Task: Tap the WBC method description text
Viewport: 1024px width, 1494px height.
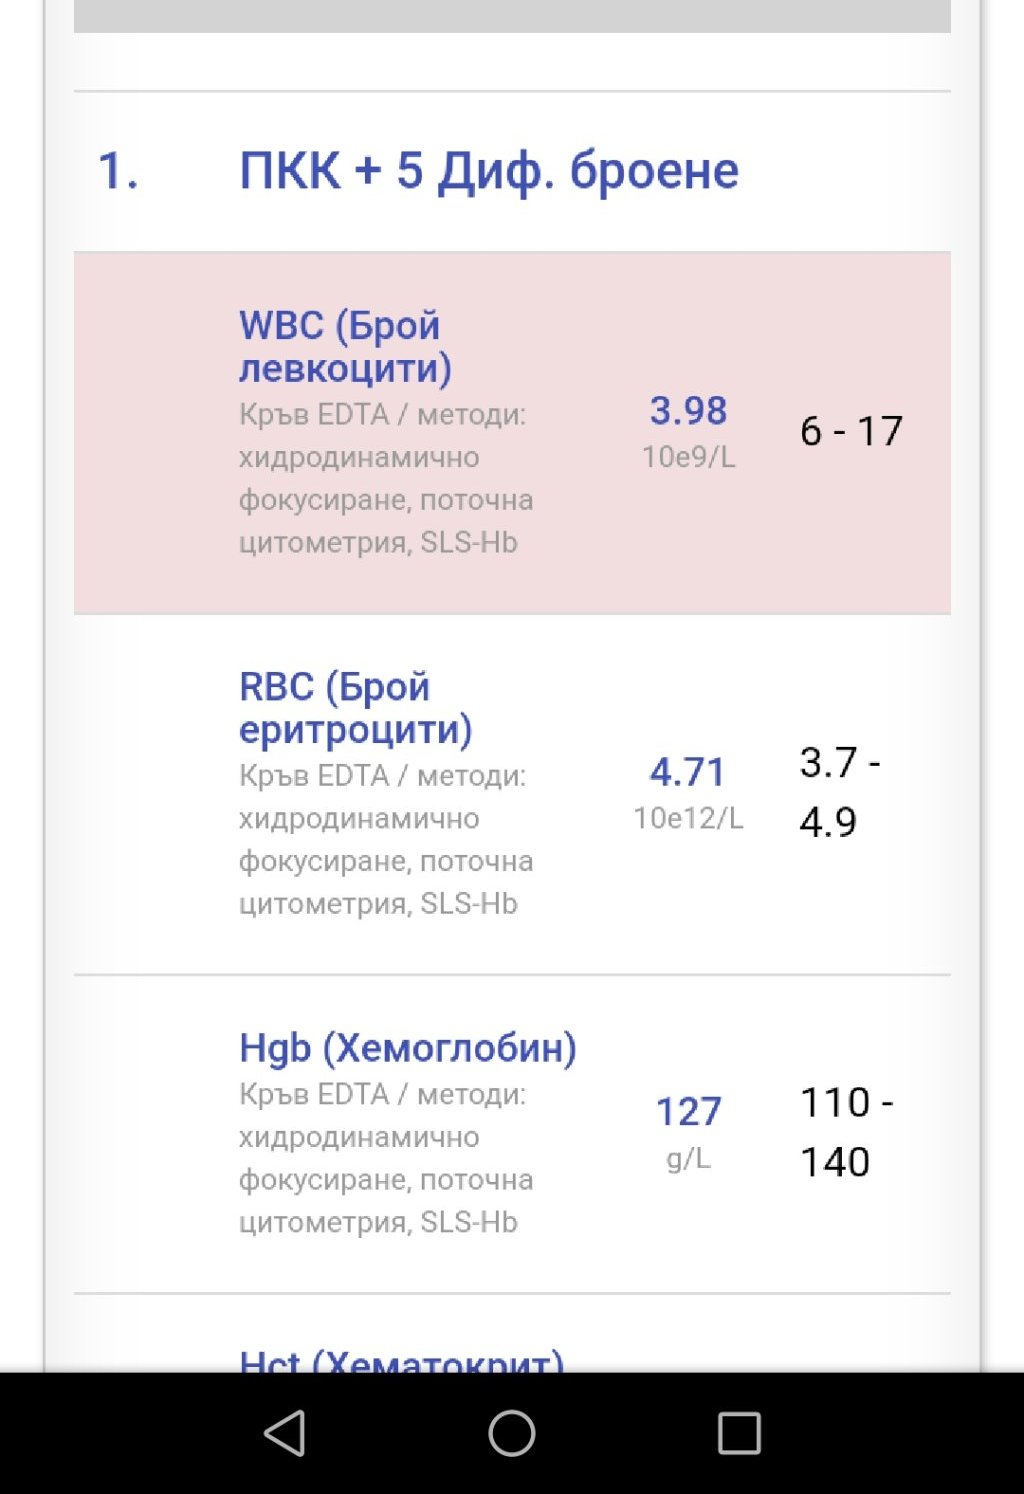Action: point(385,478)
